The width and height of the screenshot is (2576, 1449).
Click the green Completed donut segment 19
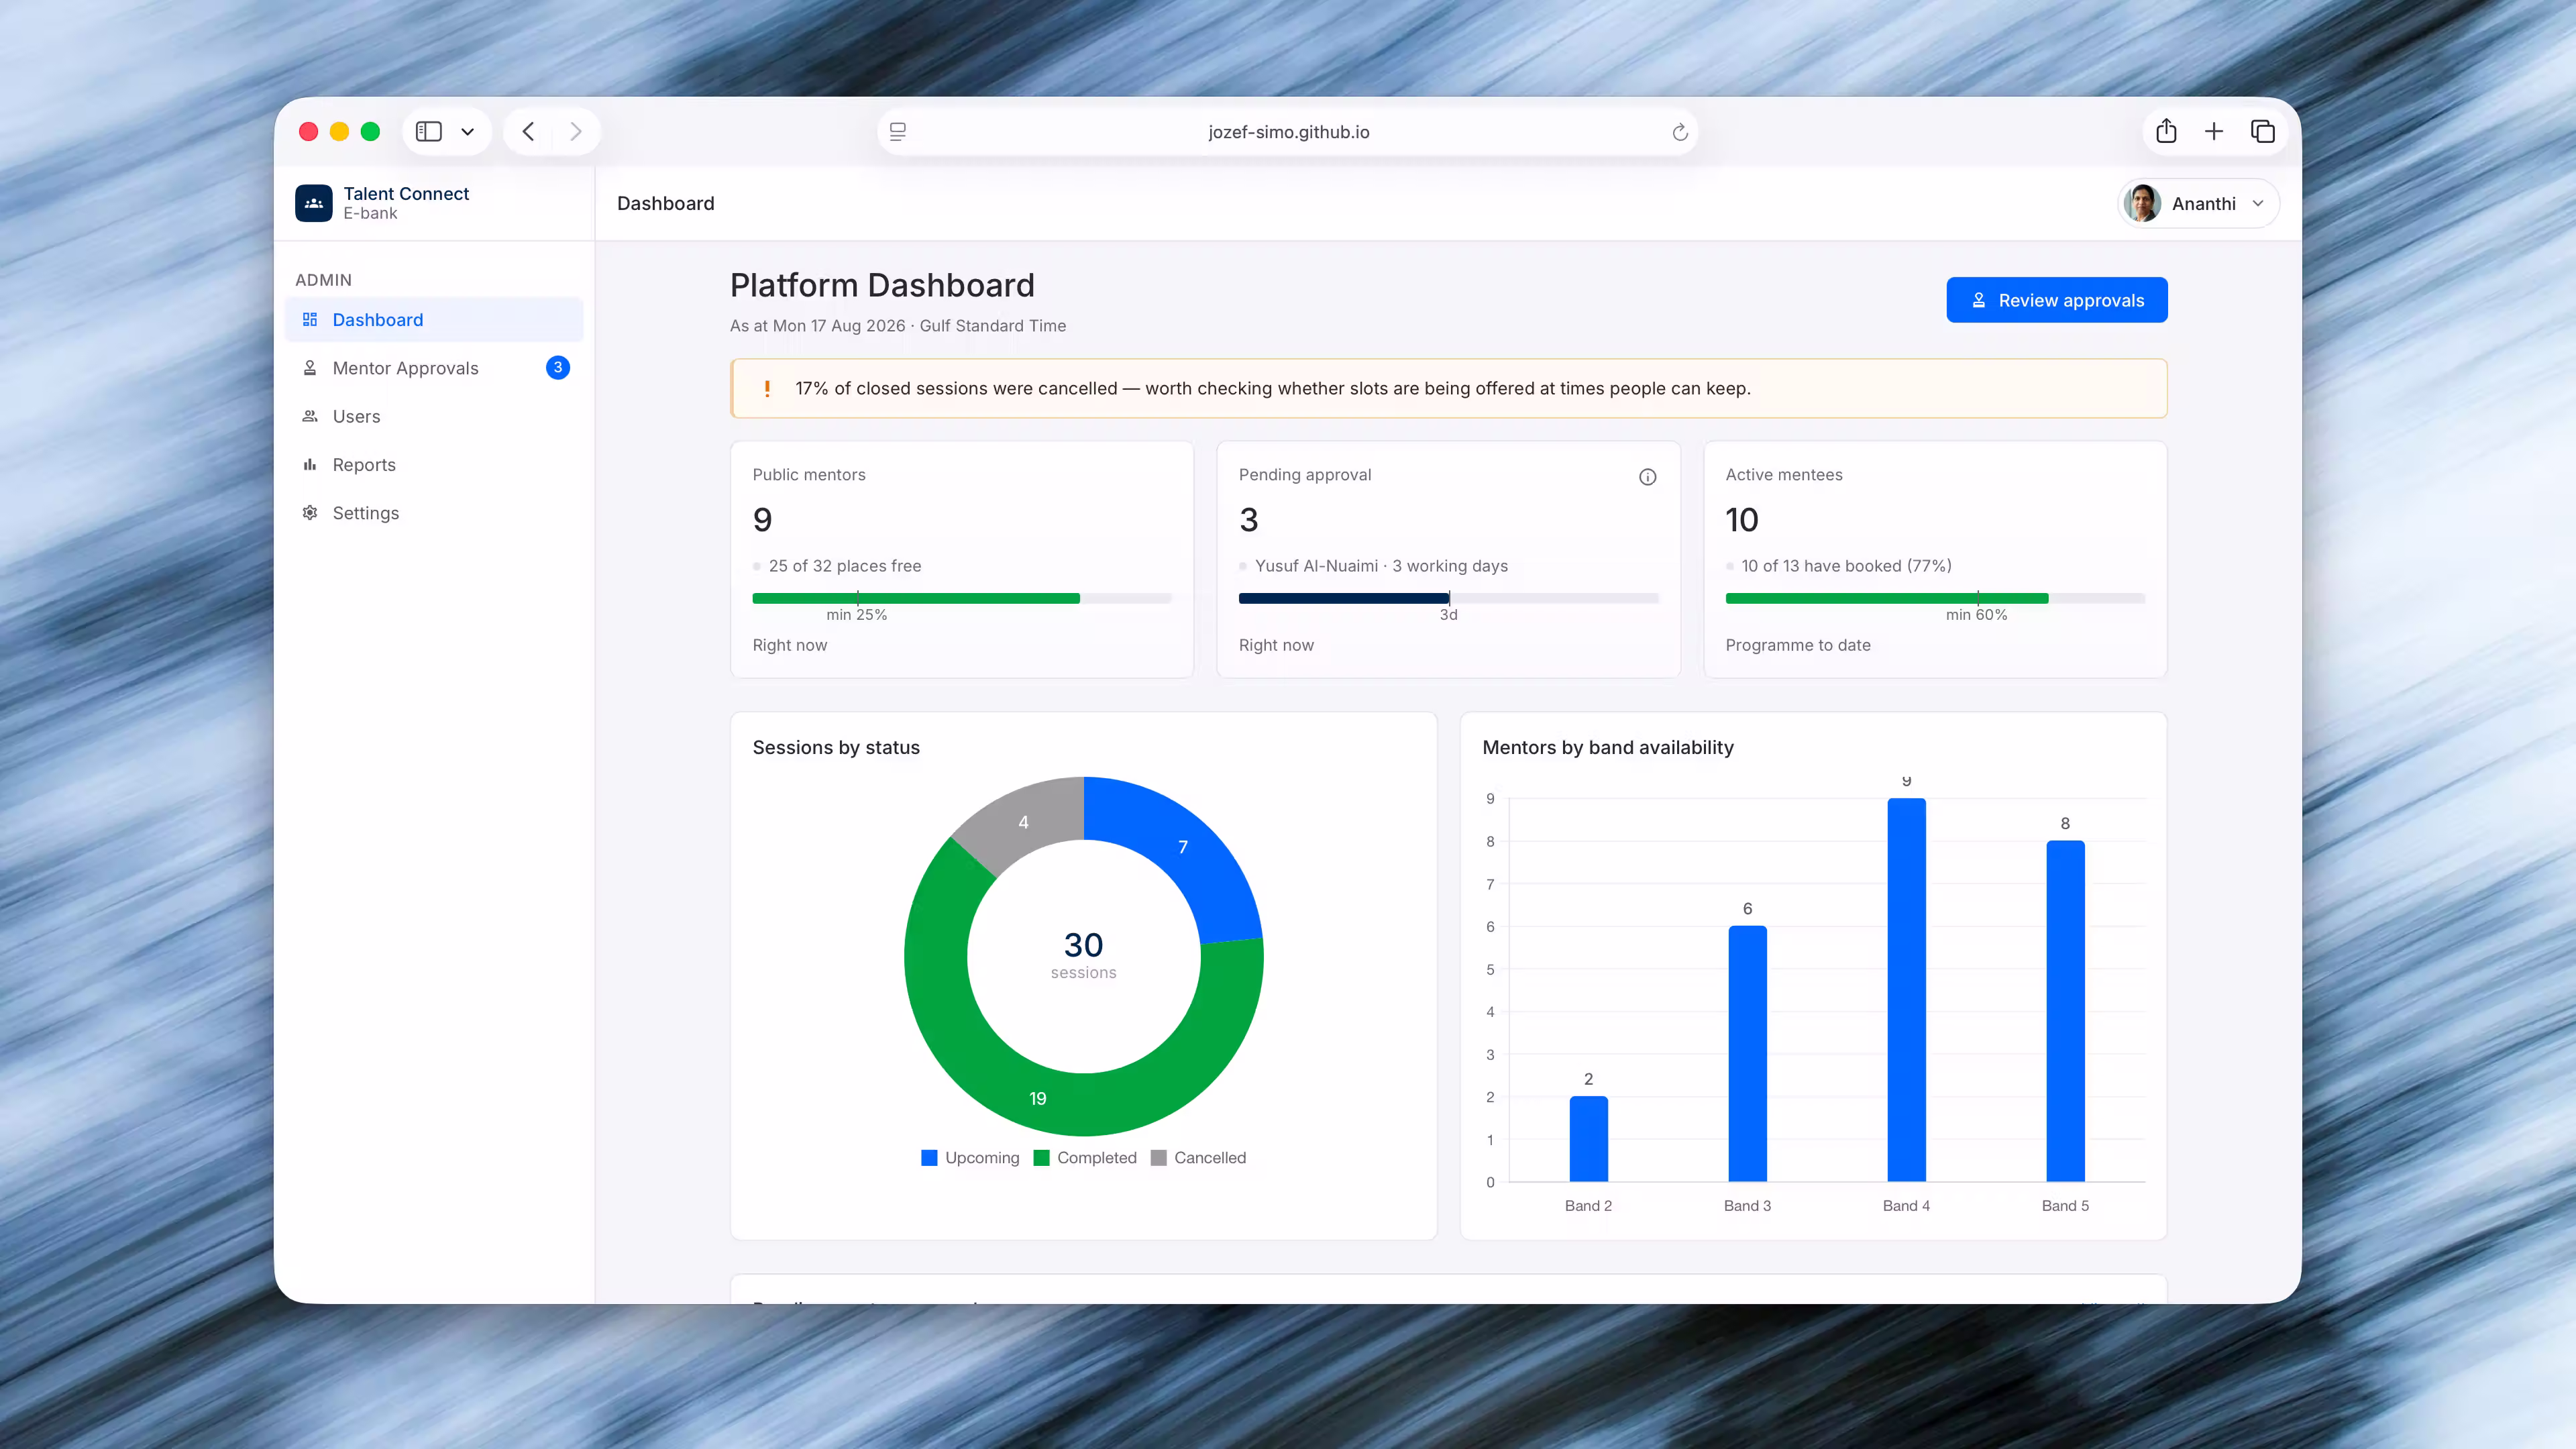click(1038, 1099)
